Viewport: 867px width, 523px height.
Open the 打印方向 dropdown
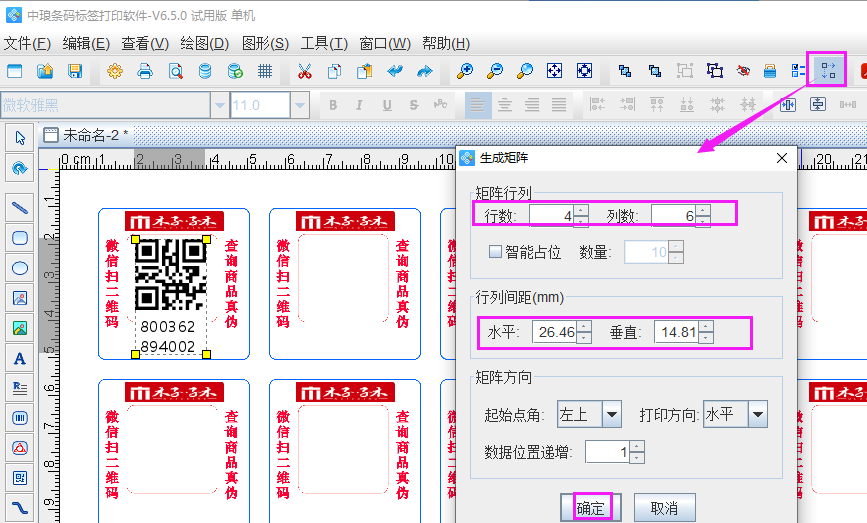tap(758, 414)
